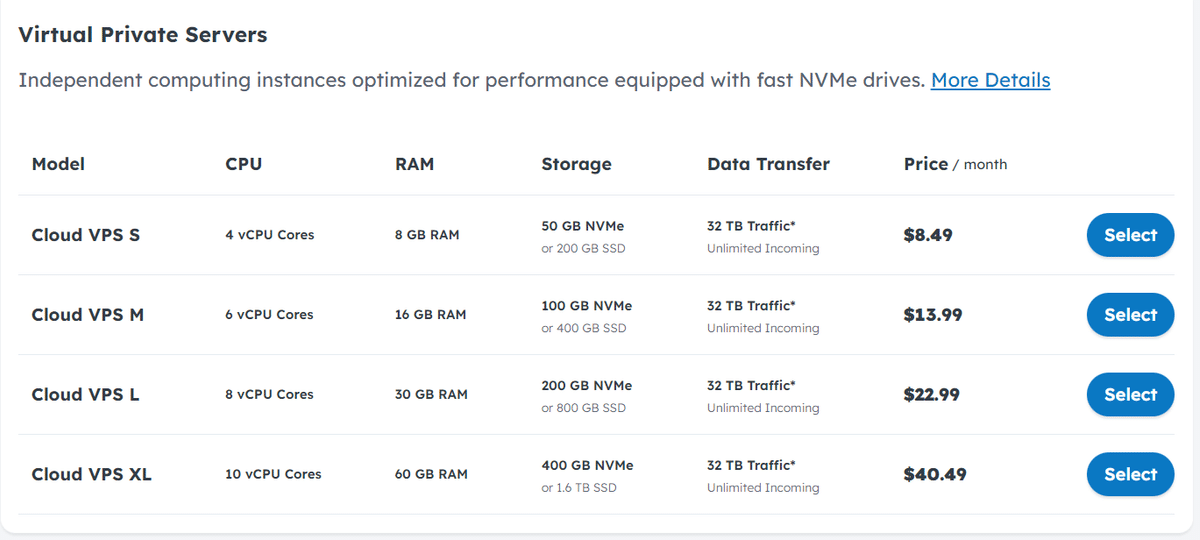Click the 10 vCPU Cores cell

coord(273,475)
